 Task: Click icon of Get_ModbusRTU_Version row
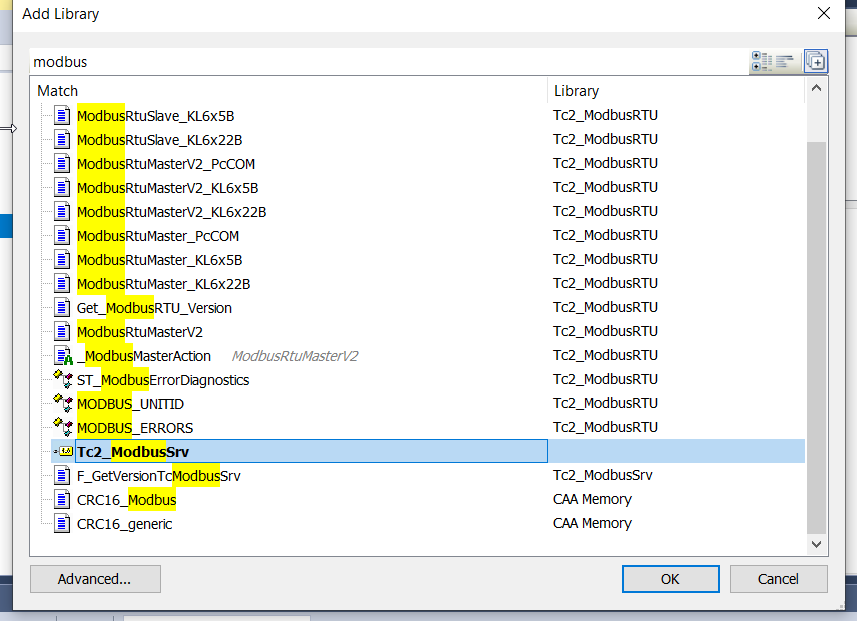click(62, 308)
